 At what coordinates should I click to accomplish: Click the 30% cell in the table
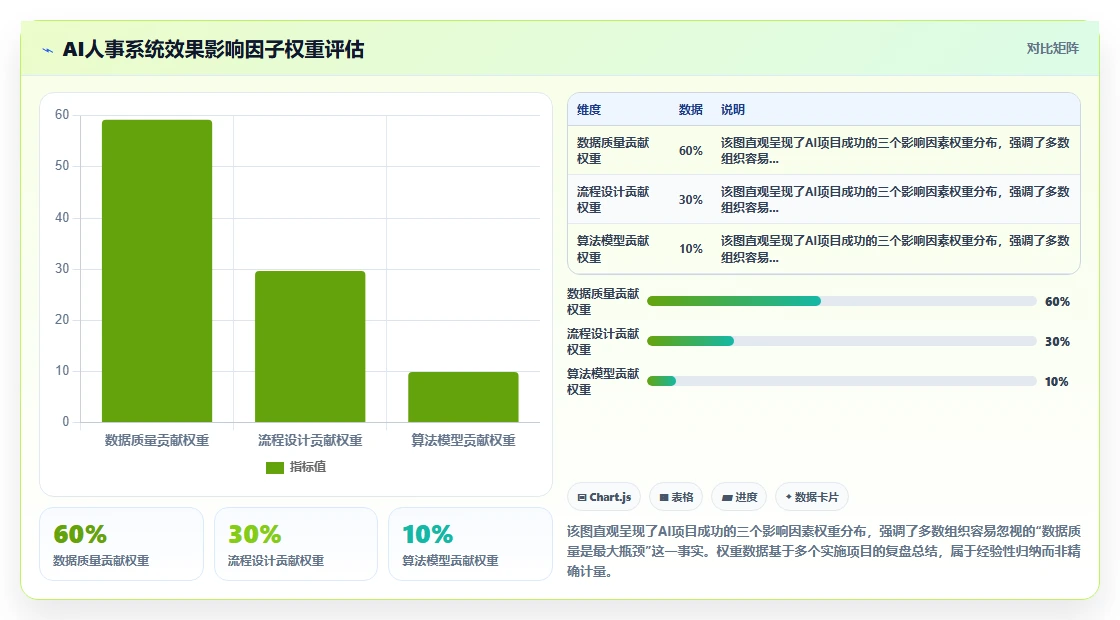(691, 200)
